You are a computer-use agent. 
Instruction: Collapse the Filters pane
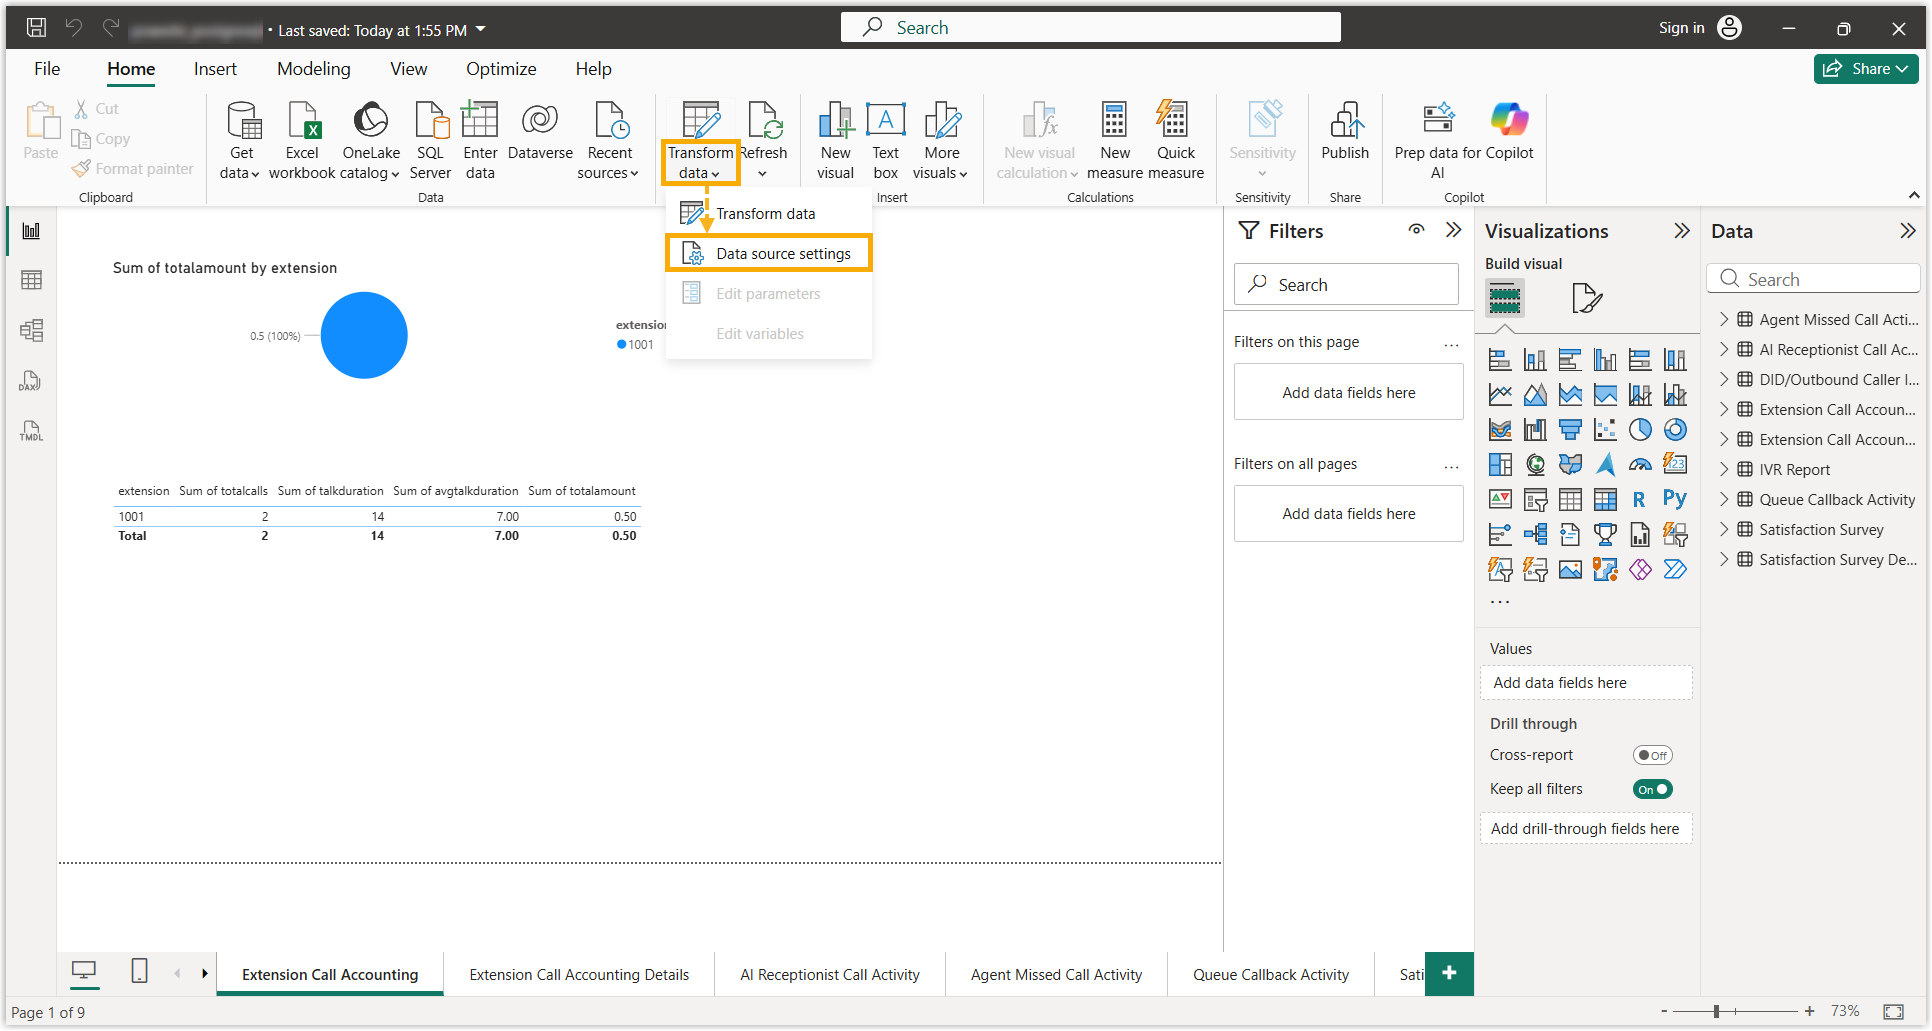1454,230
